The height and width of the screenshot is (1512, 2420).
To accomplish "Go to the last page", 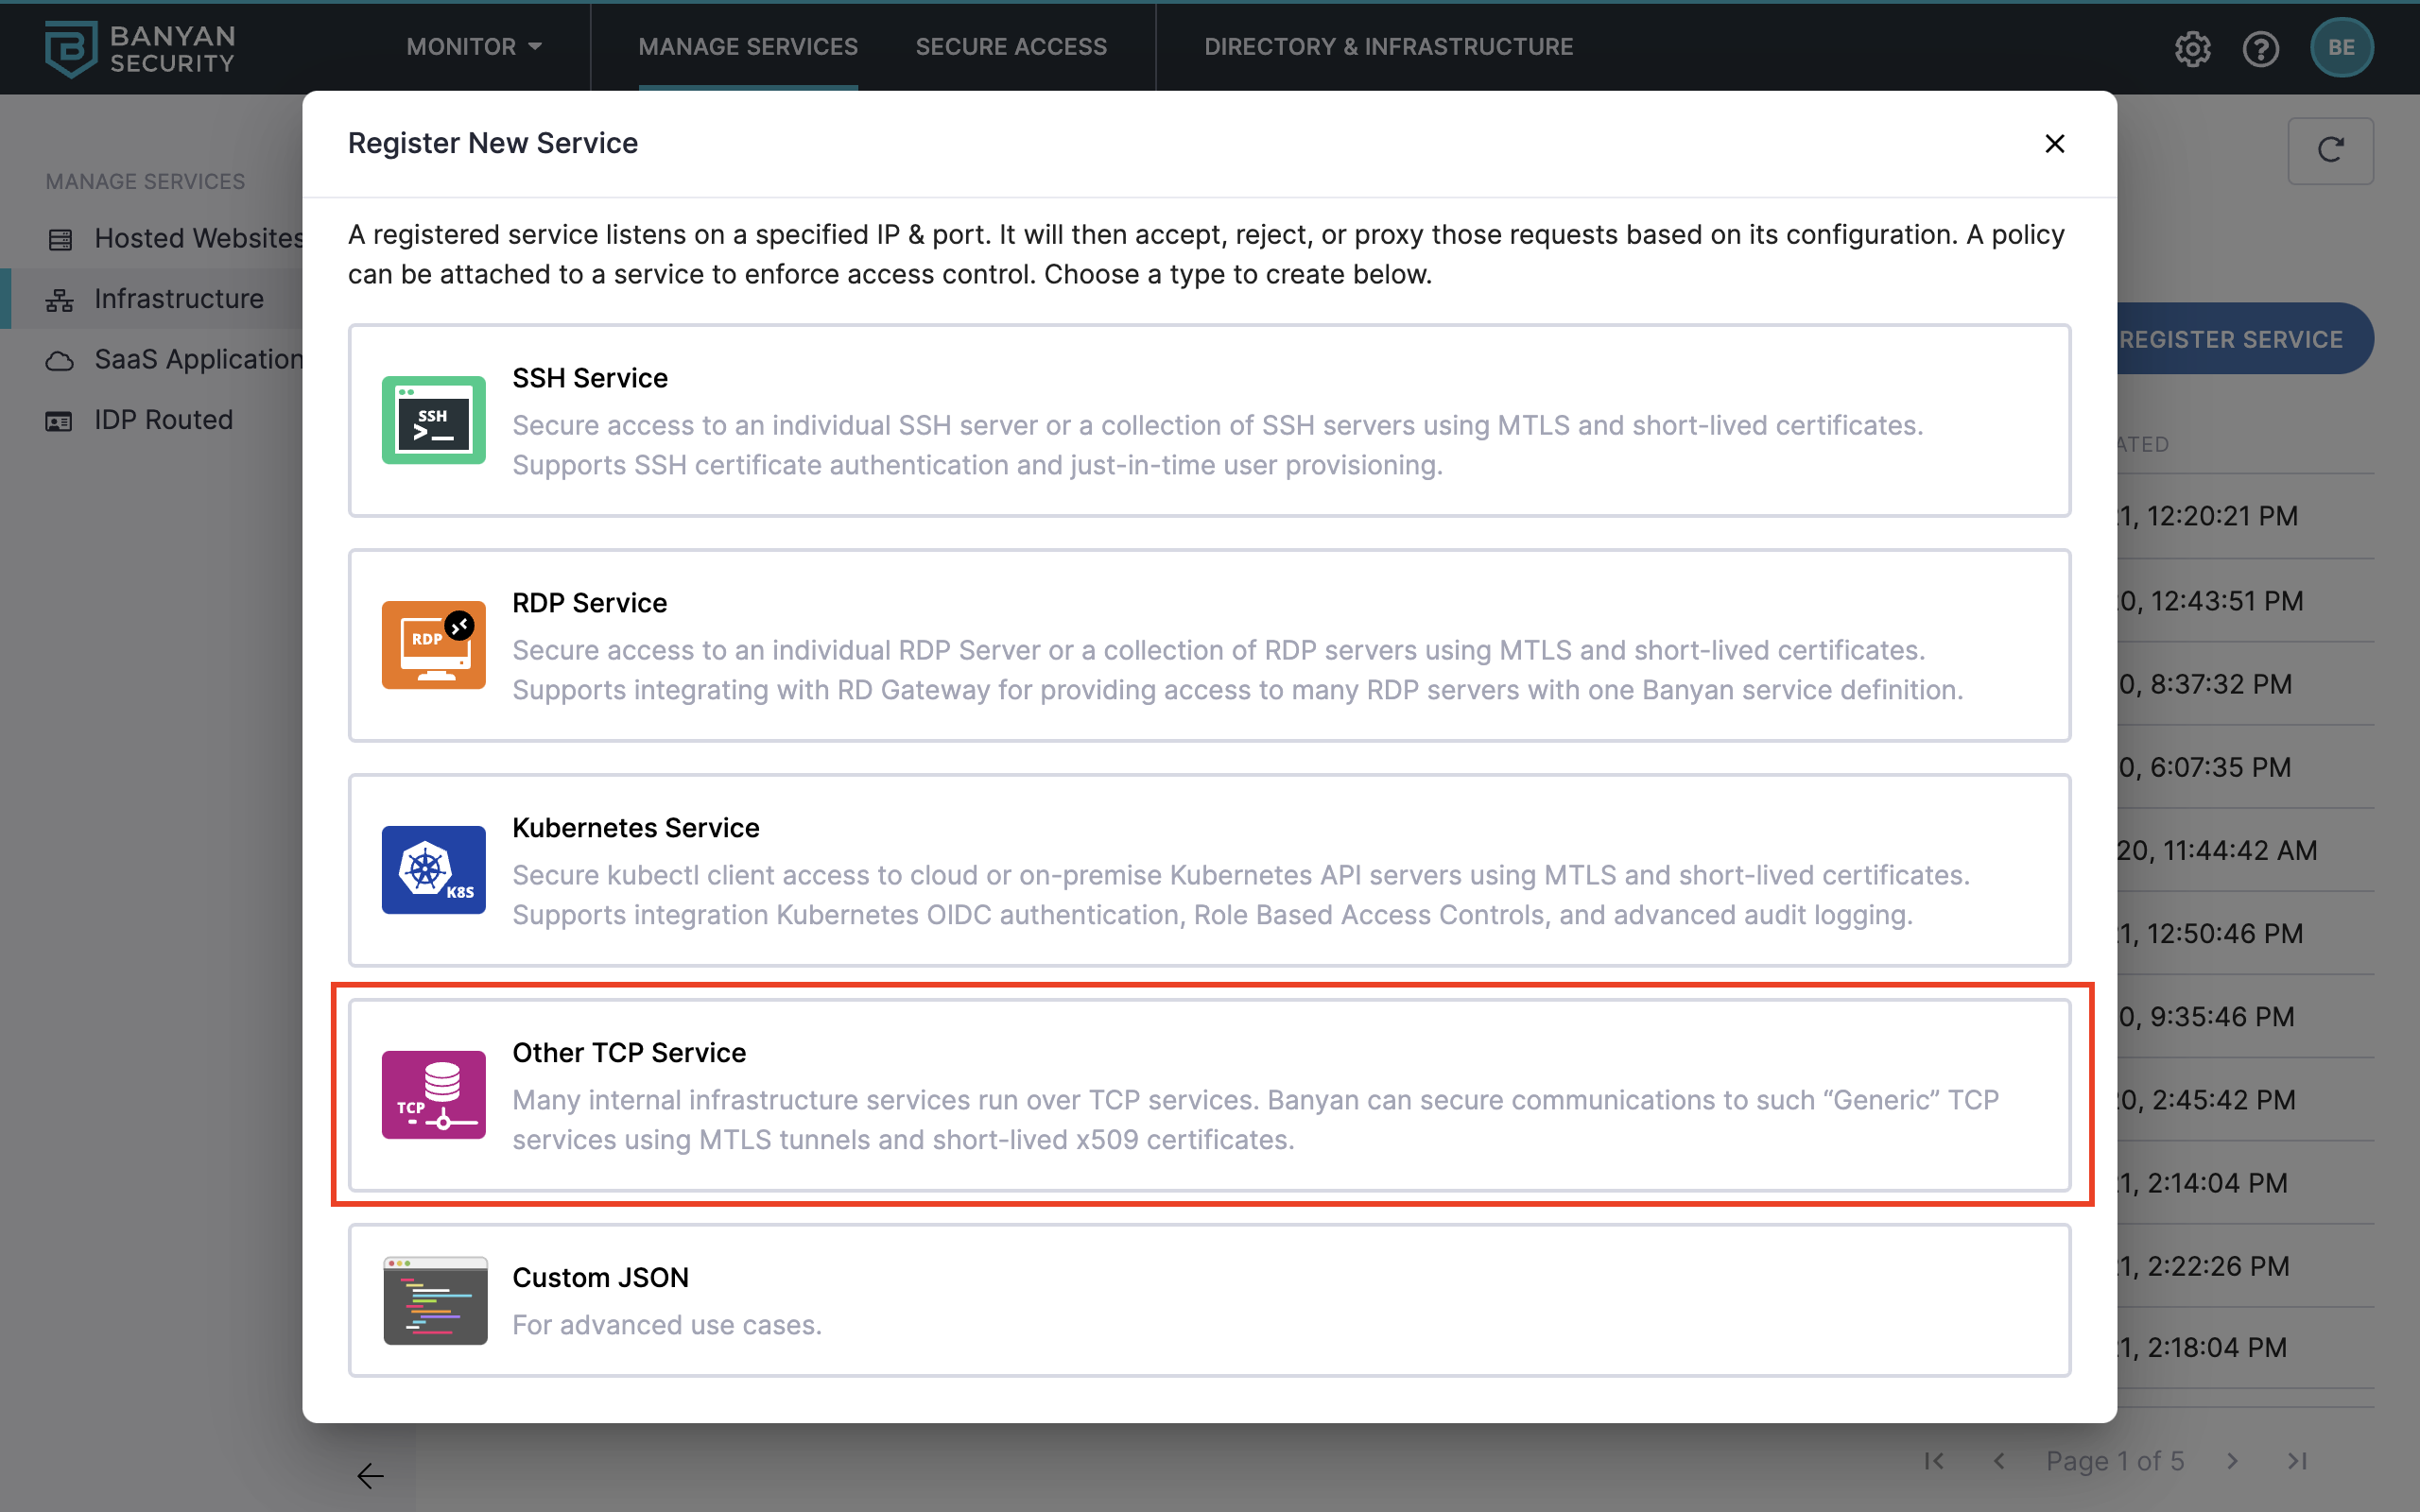I will (x=2297, y=1461).
